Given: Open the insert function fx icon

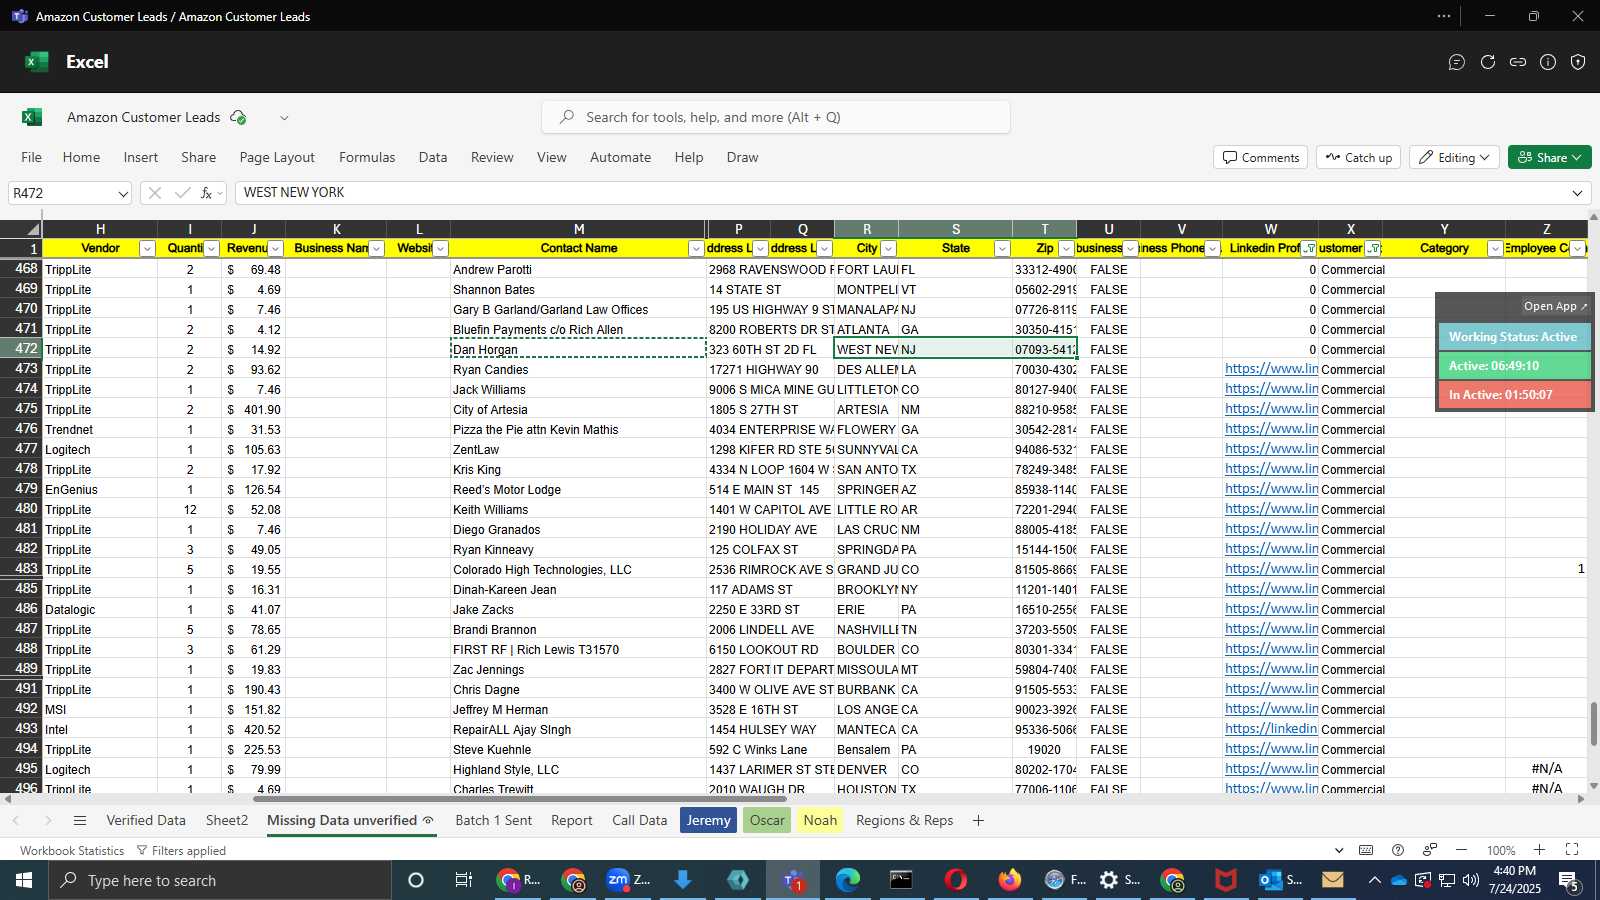Looking at the screenshot, I should point(207,193).
